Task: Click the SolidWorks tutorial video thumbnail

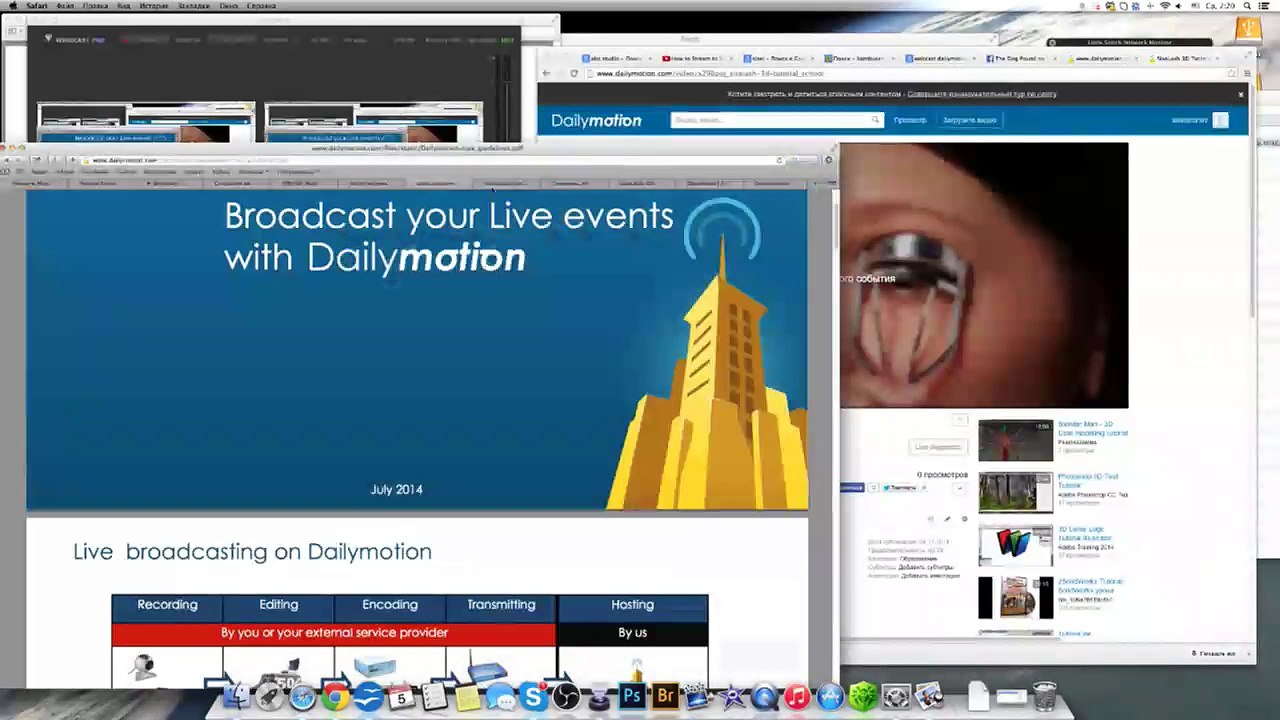Action: (x=1015, y=598)
